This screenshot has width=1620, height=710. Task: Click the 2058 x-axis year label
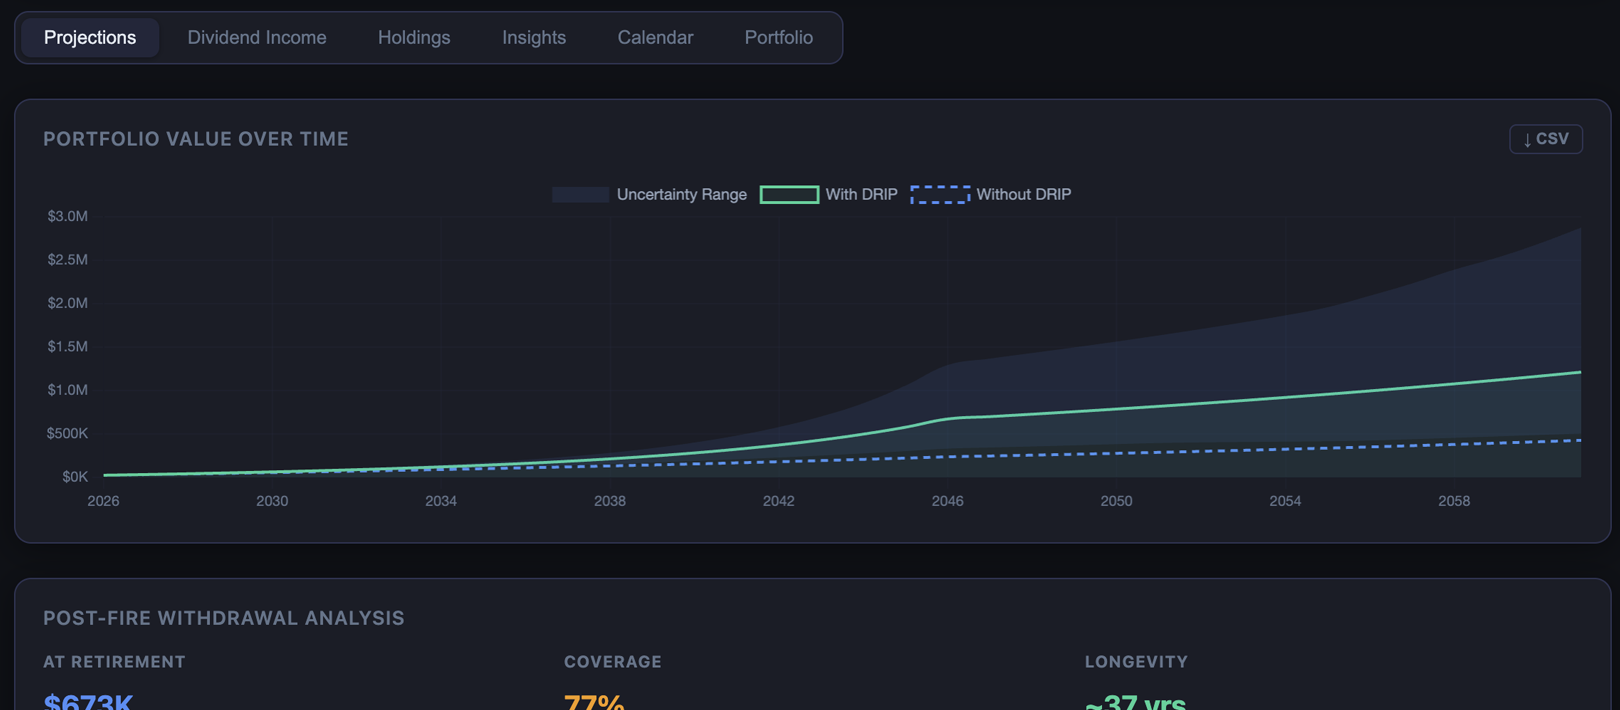[1453, 501]
